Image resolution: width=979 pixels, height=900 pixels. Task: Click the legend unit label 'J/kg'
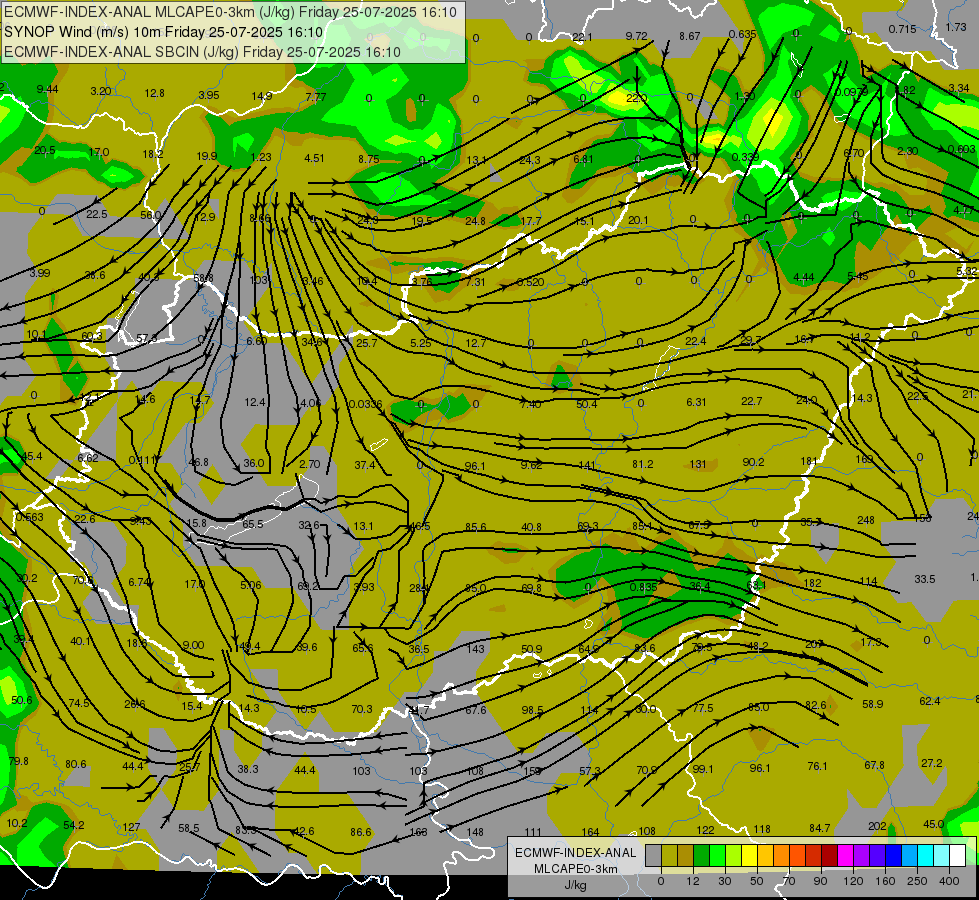575,885
